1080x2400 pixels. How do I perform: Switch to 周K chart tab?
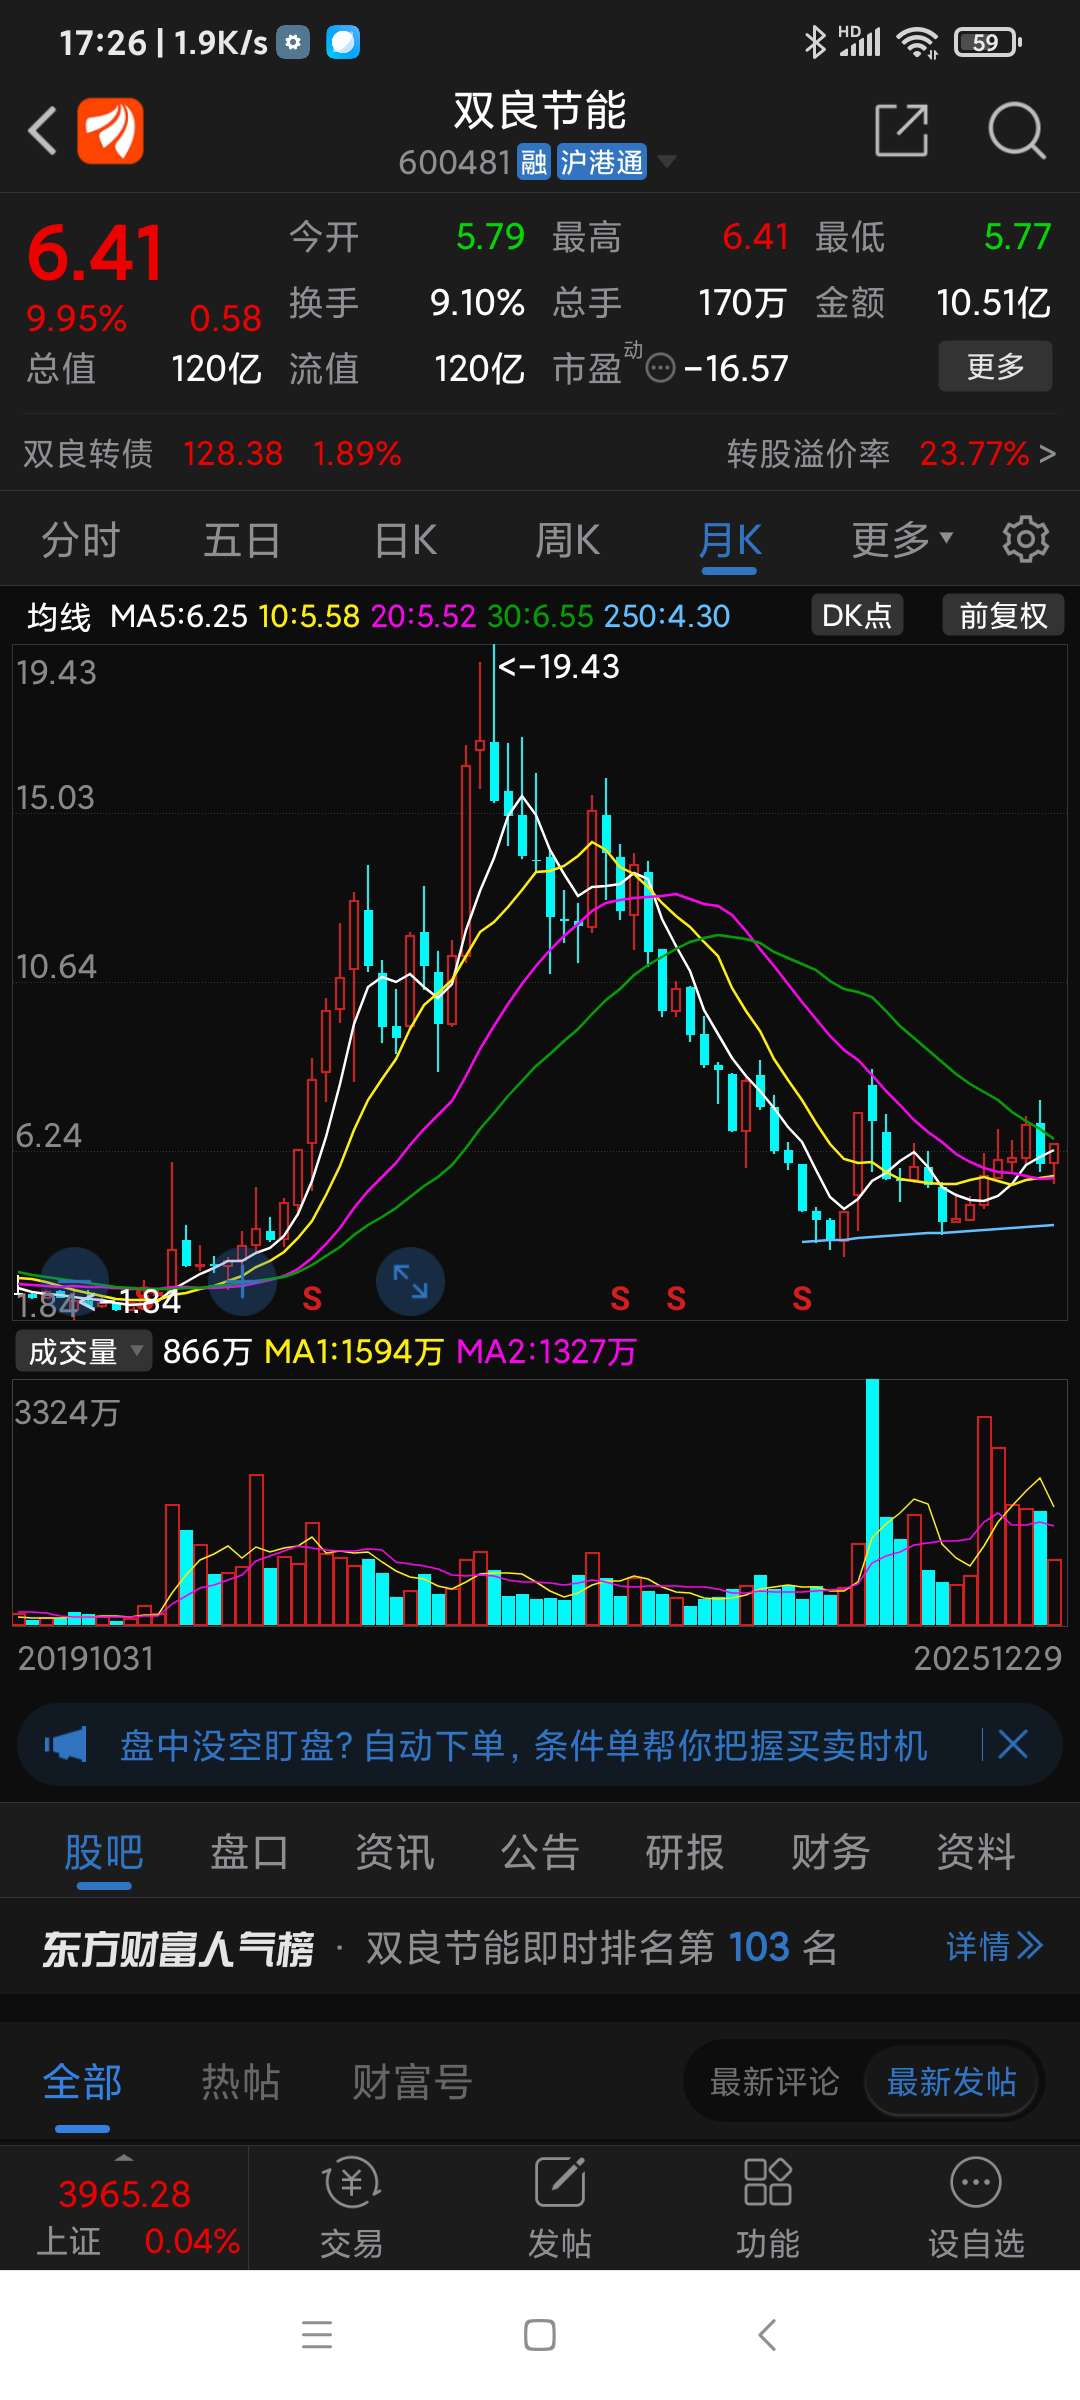[x=567, y=540]
